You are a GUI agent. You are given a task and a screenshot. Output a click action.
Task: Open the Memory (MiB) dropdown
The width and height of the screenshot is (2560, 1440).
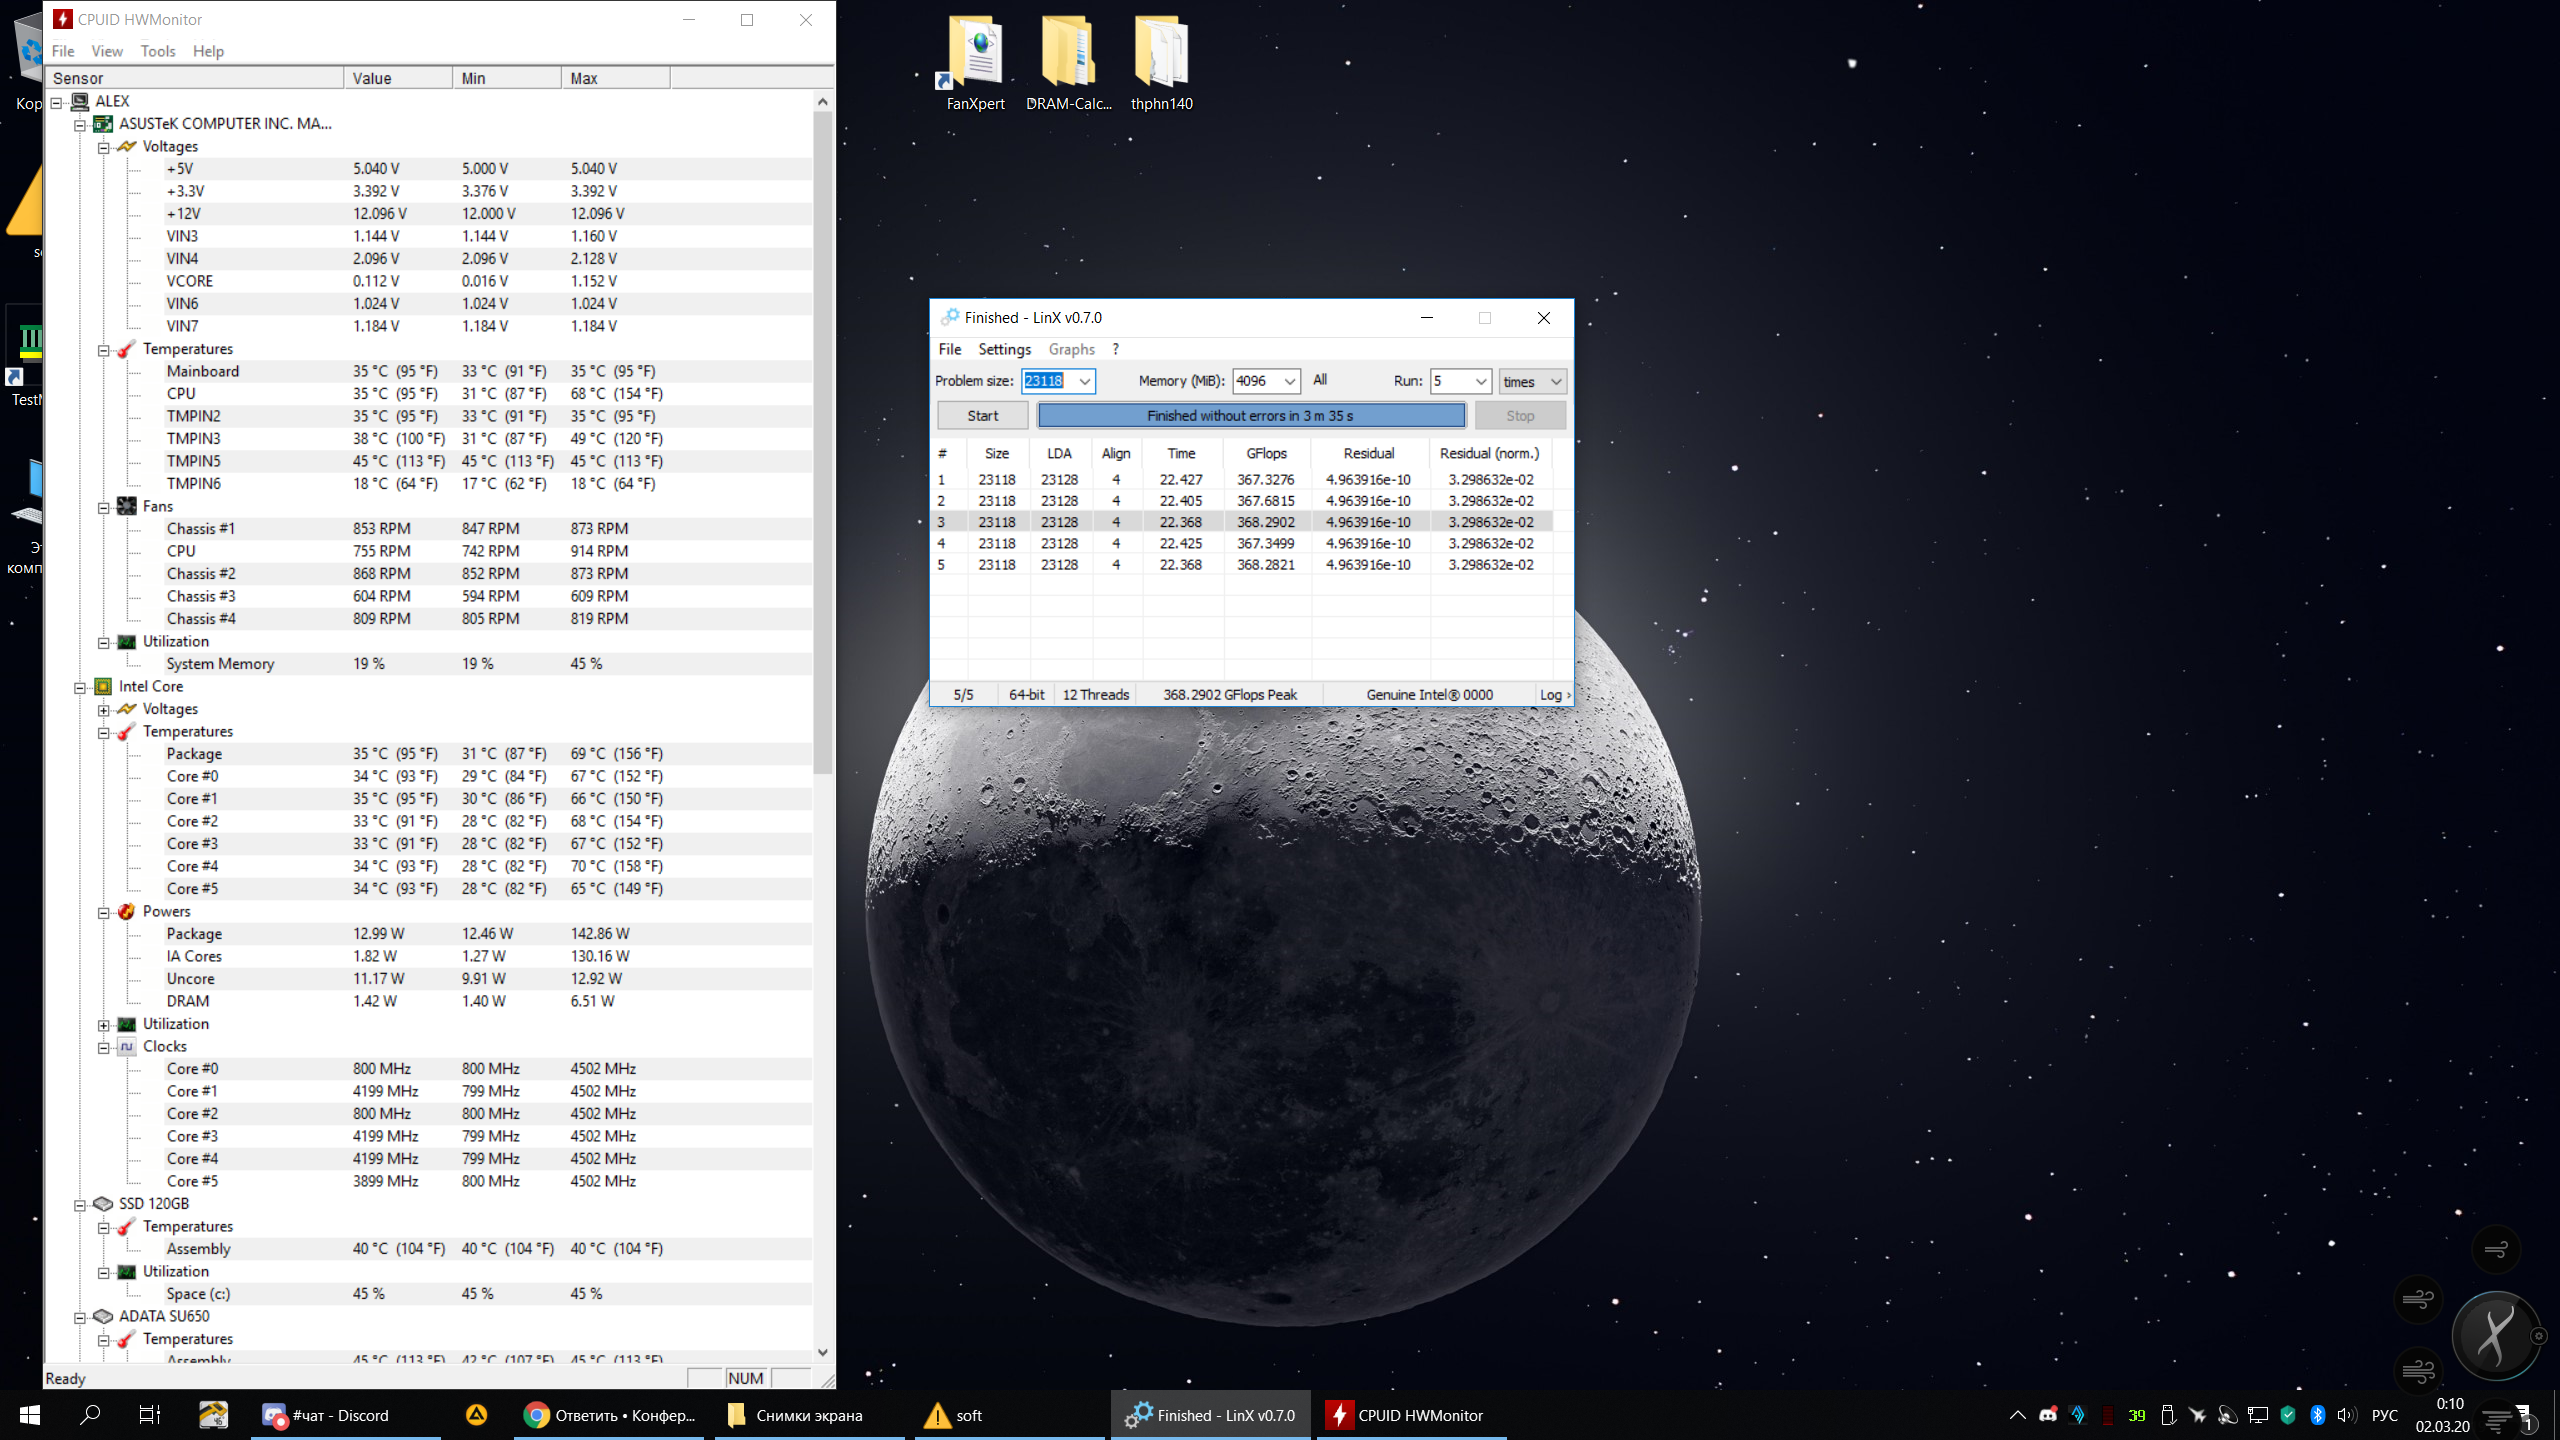[x=1289, y=381]
